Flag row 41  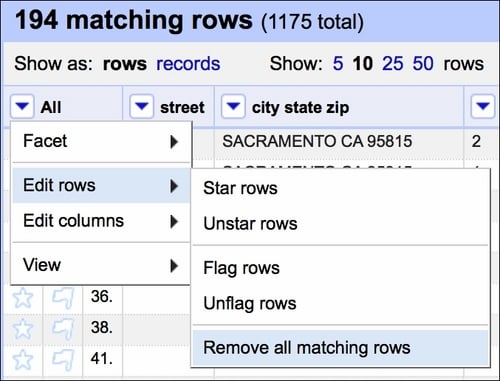coord(63,360)
